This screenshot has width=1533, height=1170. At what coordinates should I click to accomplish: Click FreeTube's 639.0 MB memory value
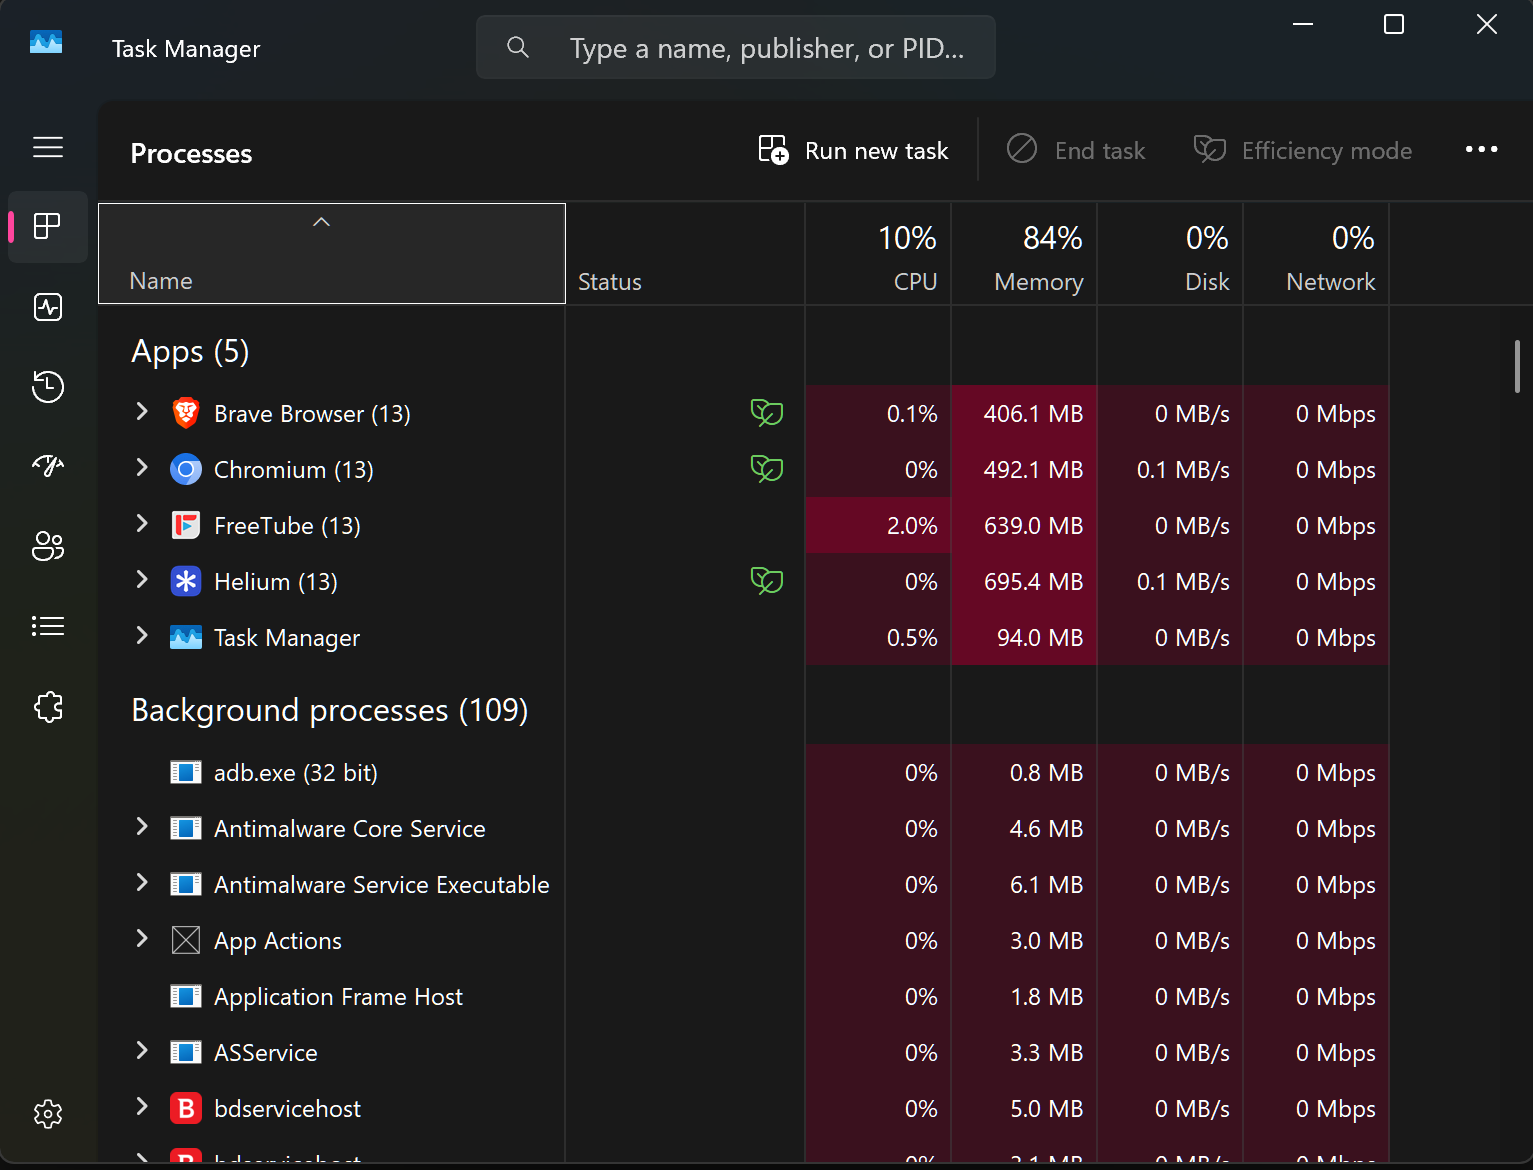(1033, 526)
